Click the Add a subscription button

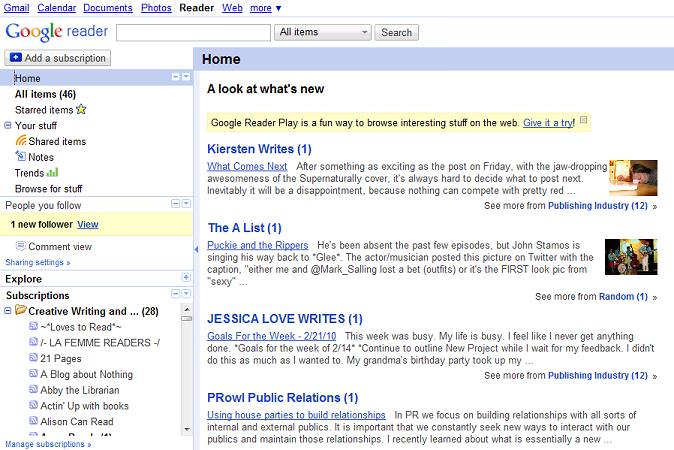pos(58,58)
